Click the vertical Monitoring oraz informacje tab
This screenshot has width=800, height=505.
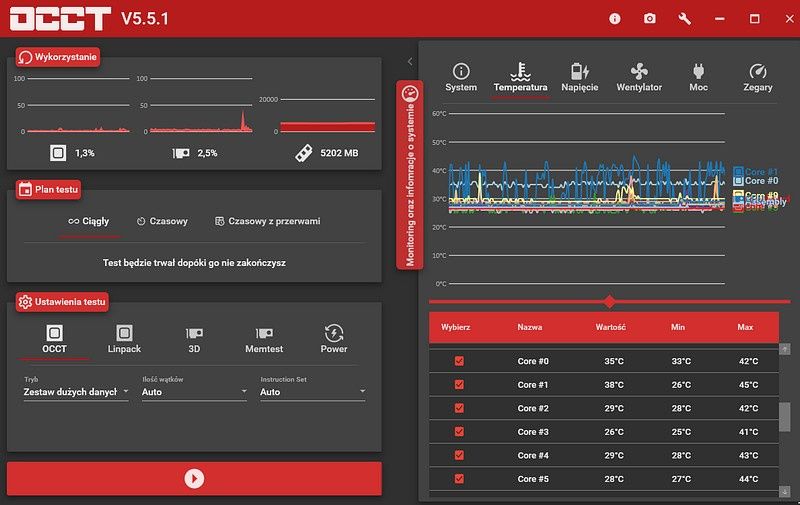click(410, 174)
